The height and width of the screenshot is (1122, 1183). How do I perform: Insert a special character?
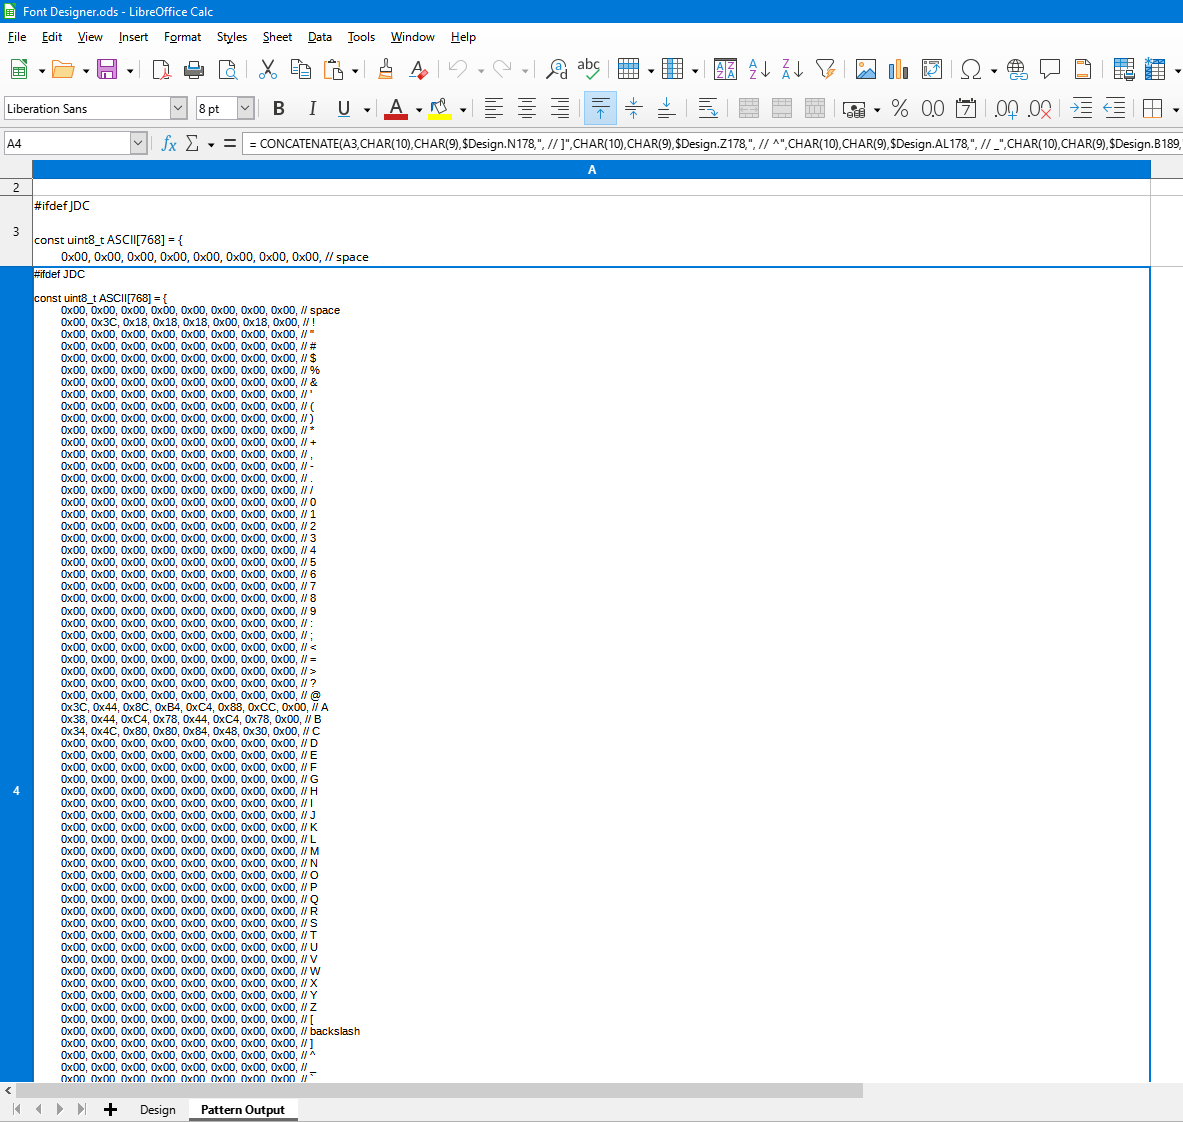pos(971,70)
